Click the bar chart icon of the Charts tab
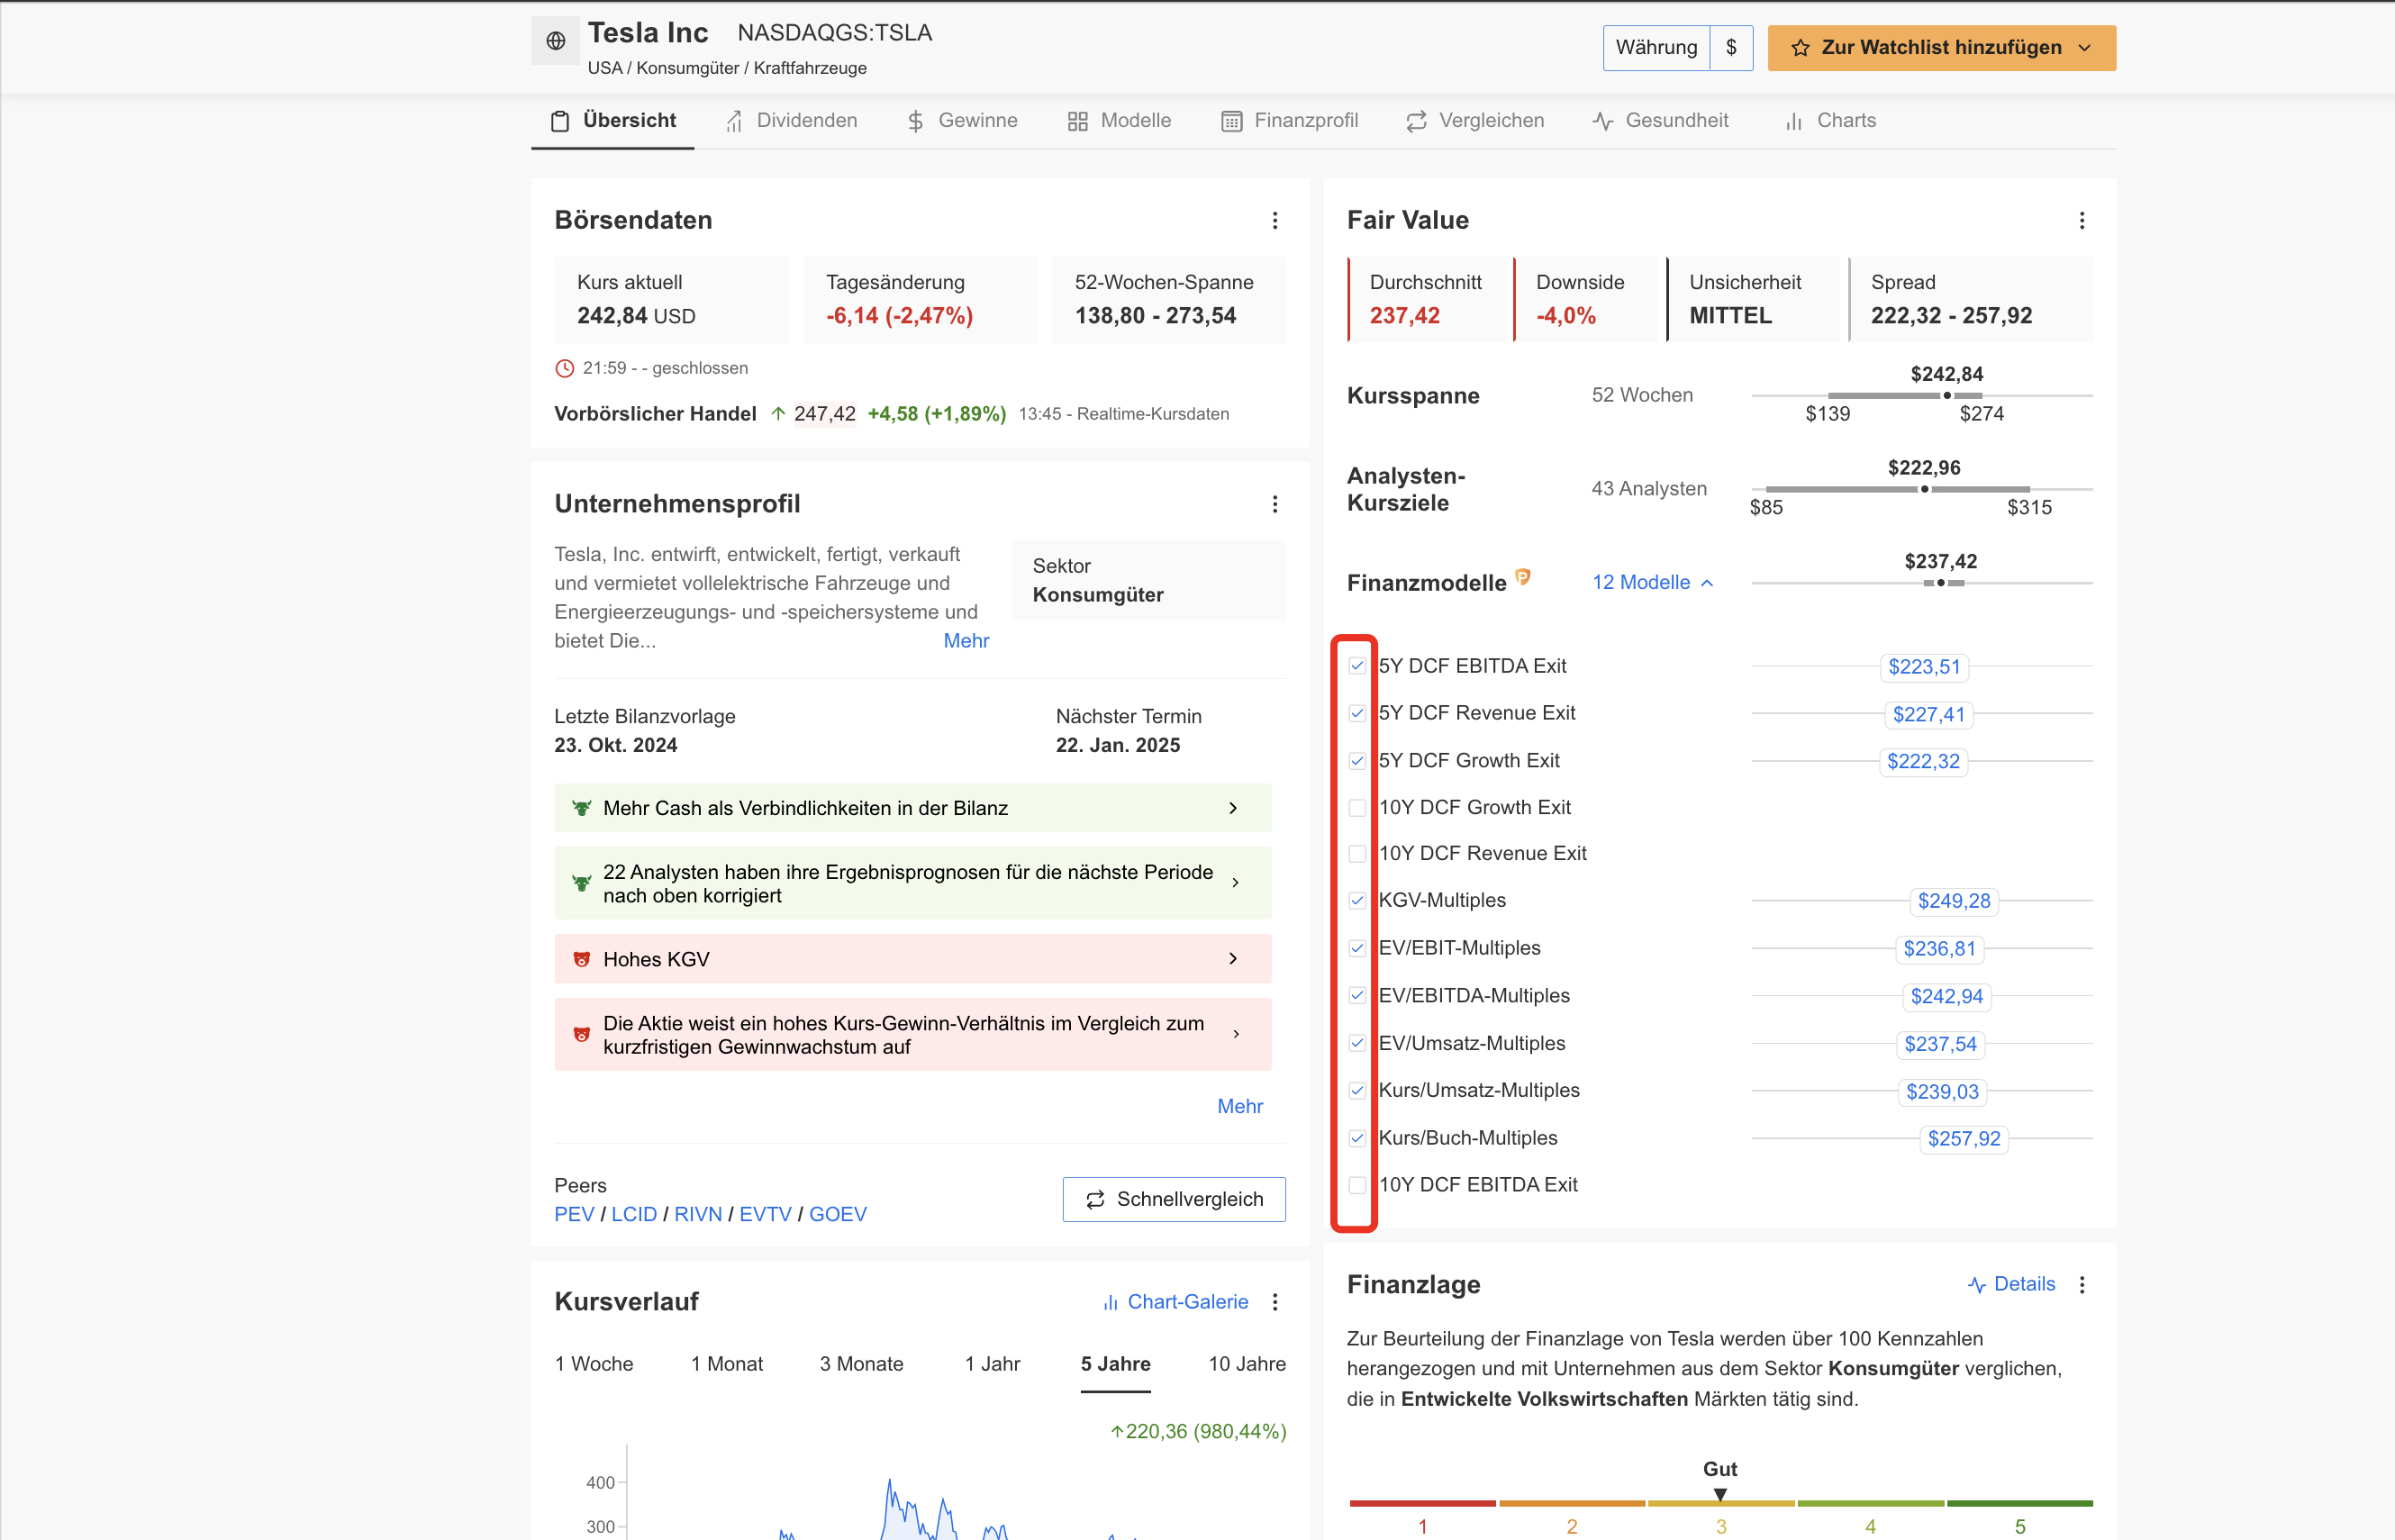The width and height of the screenshot is (2395, 1540). pos(1794,121)
